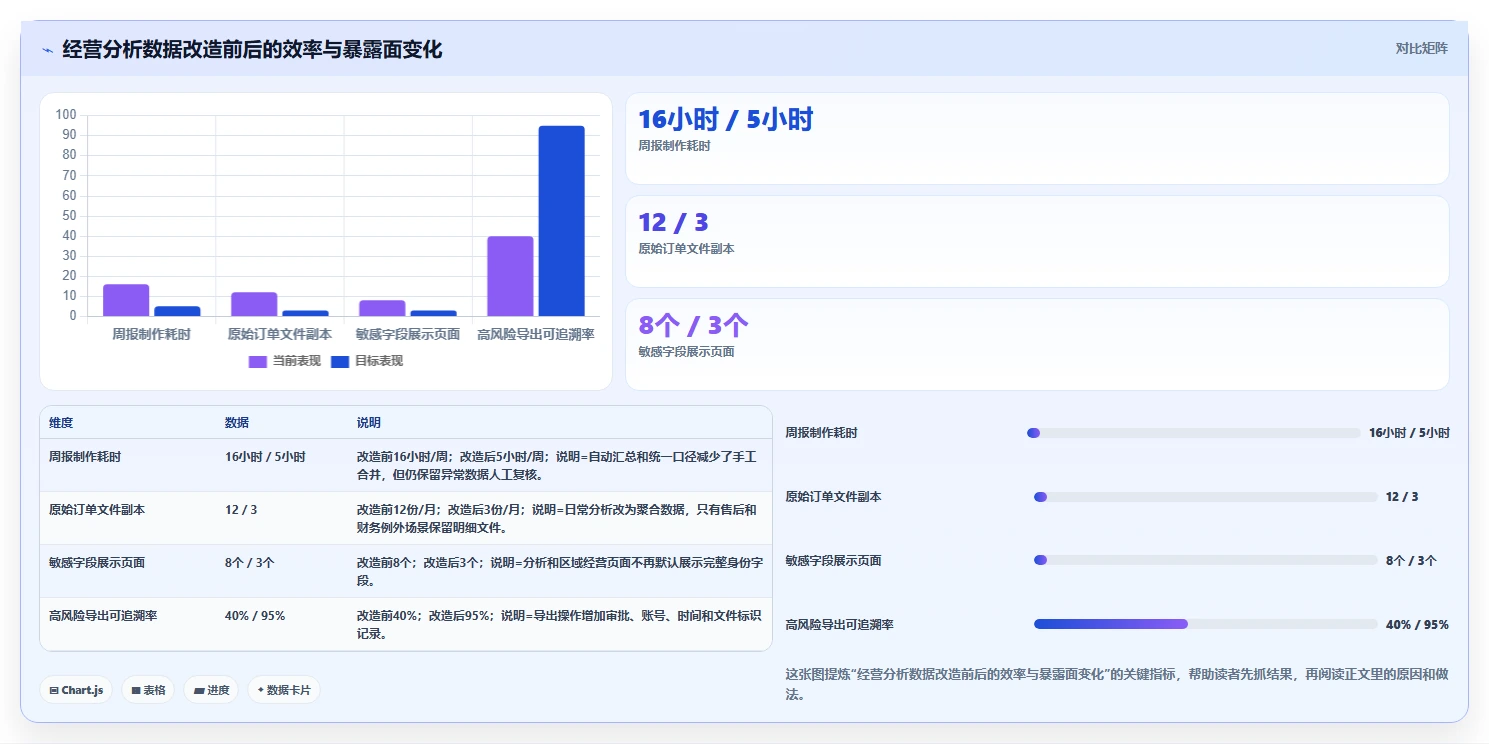Click the 原始订单文件副本 table row label

point(97,509)
